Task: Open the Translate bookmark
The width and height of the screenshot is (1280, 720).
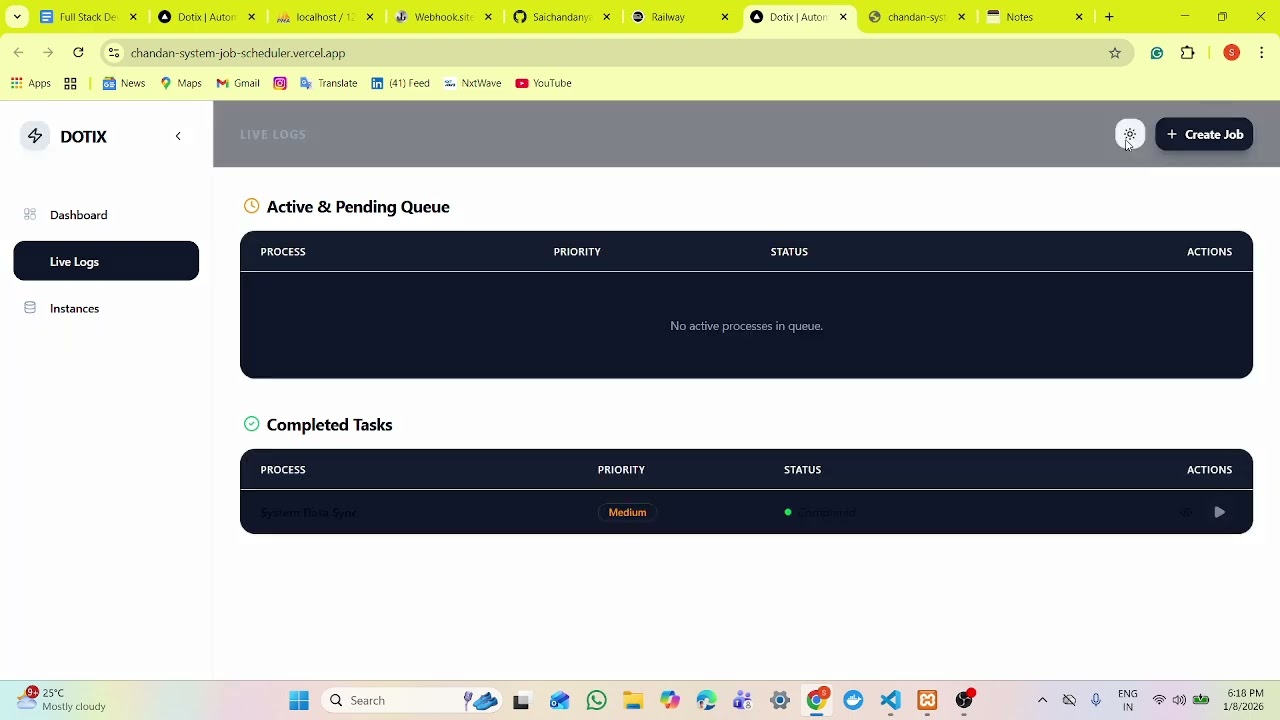Action: (x=328, y=83)
